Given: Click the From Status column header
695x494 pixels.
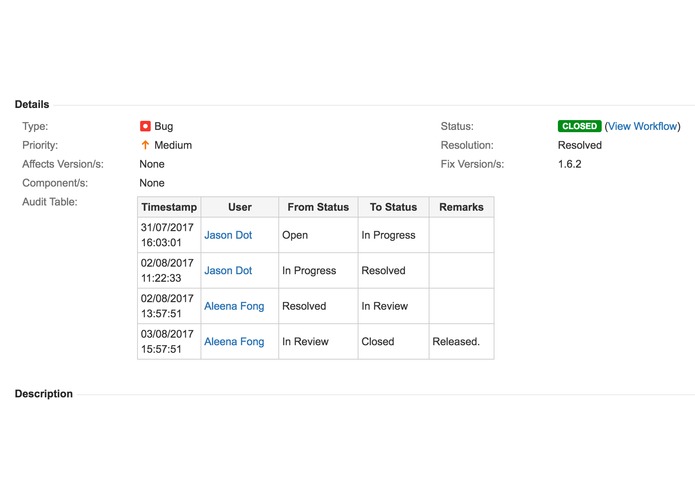Looking at the screenshot, I should (318, 207).
